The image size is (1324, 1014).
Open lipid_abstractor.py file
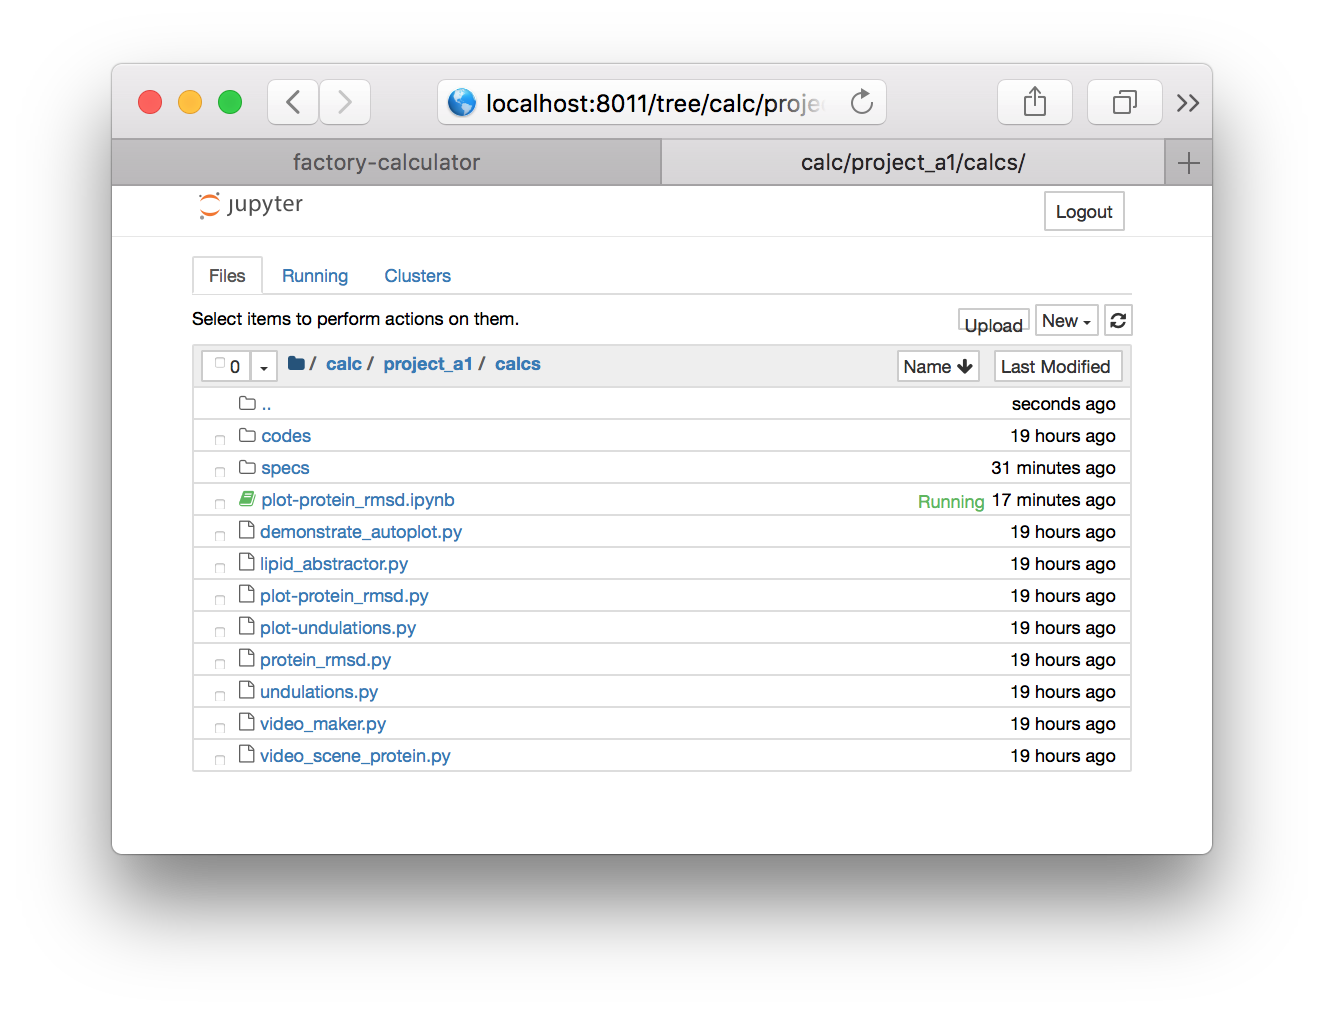[334, 564]
